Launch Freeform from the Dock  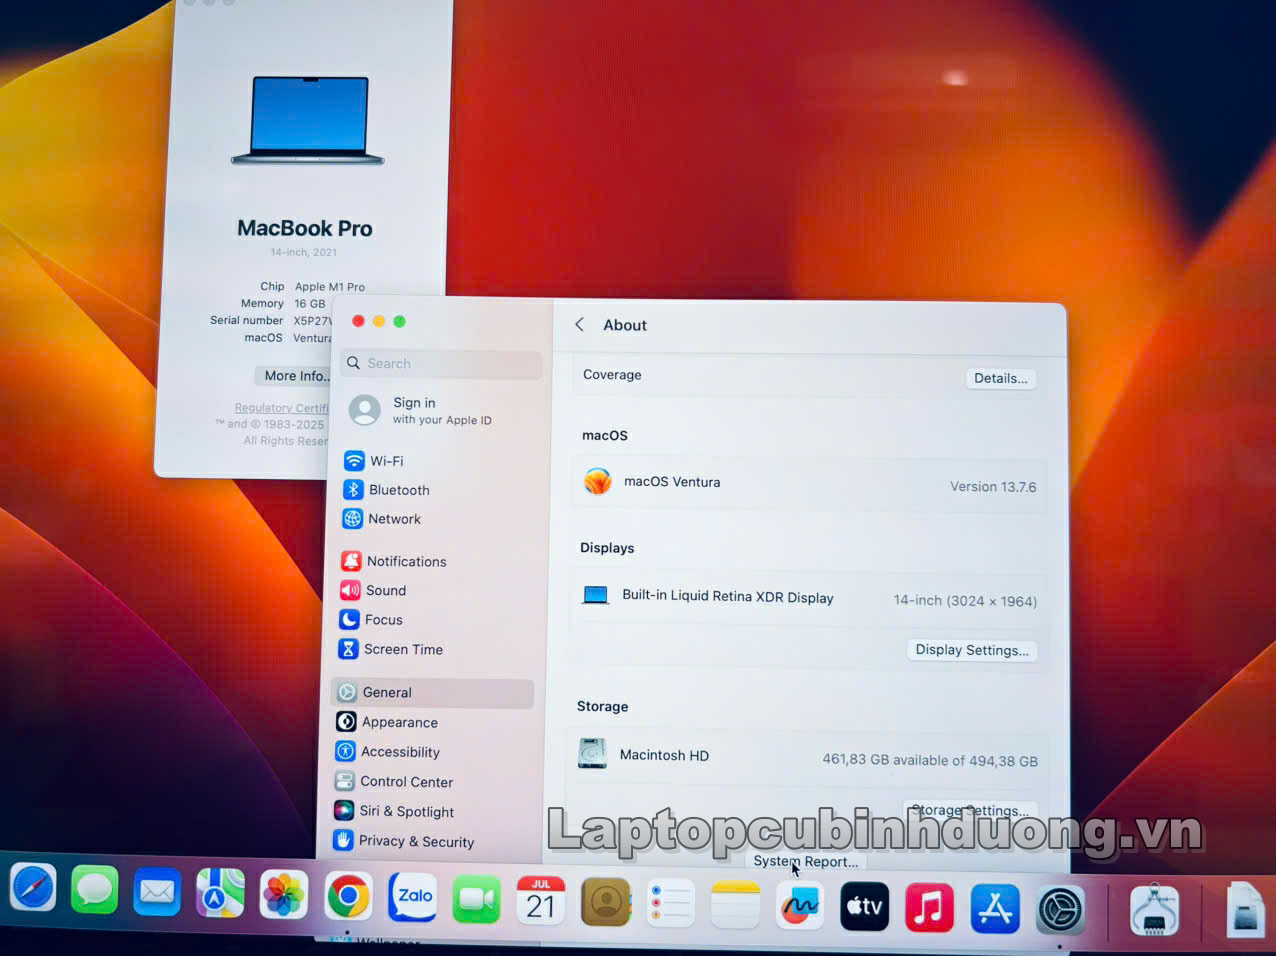click(x=800, y=906)
